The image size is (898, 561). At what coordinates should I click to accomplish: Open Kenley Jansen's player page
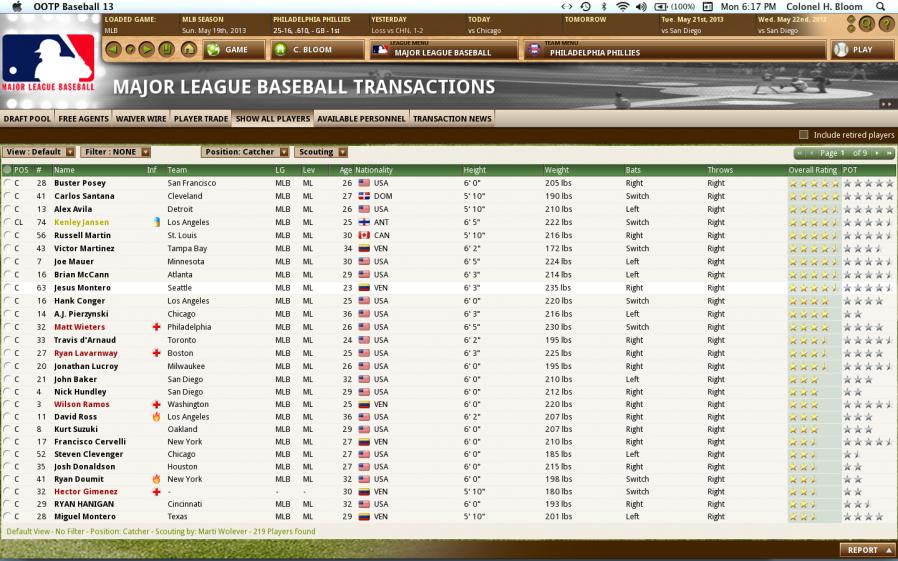coord(81,222)
